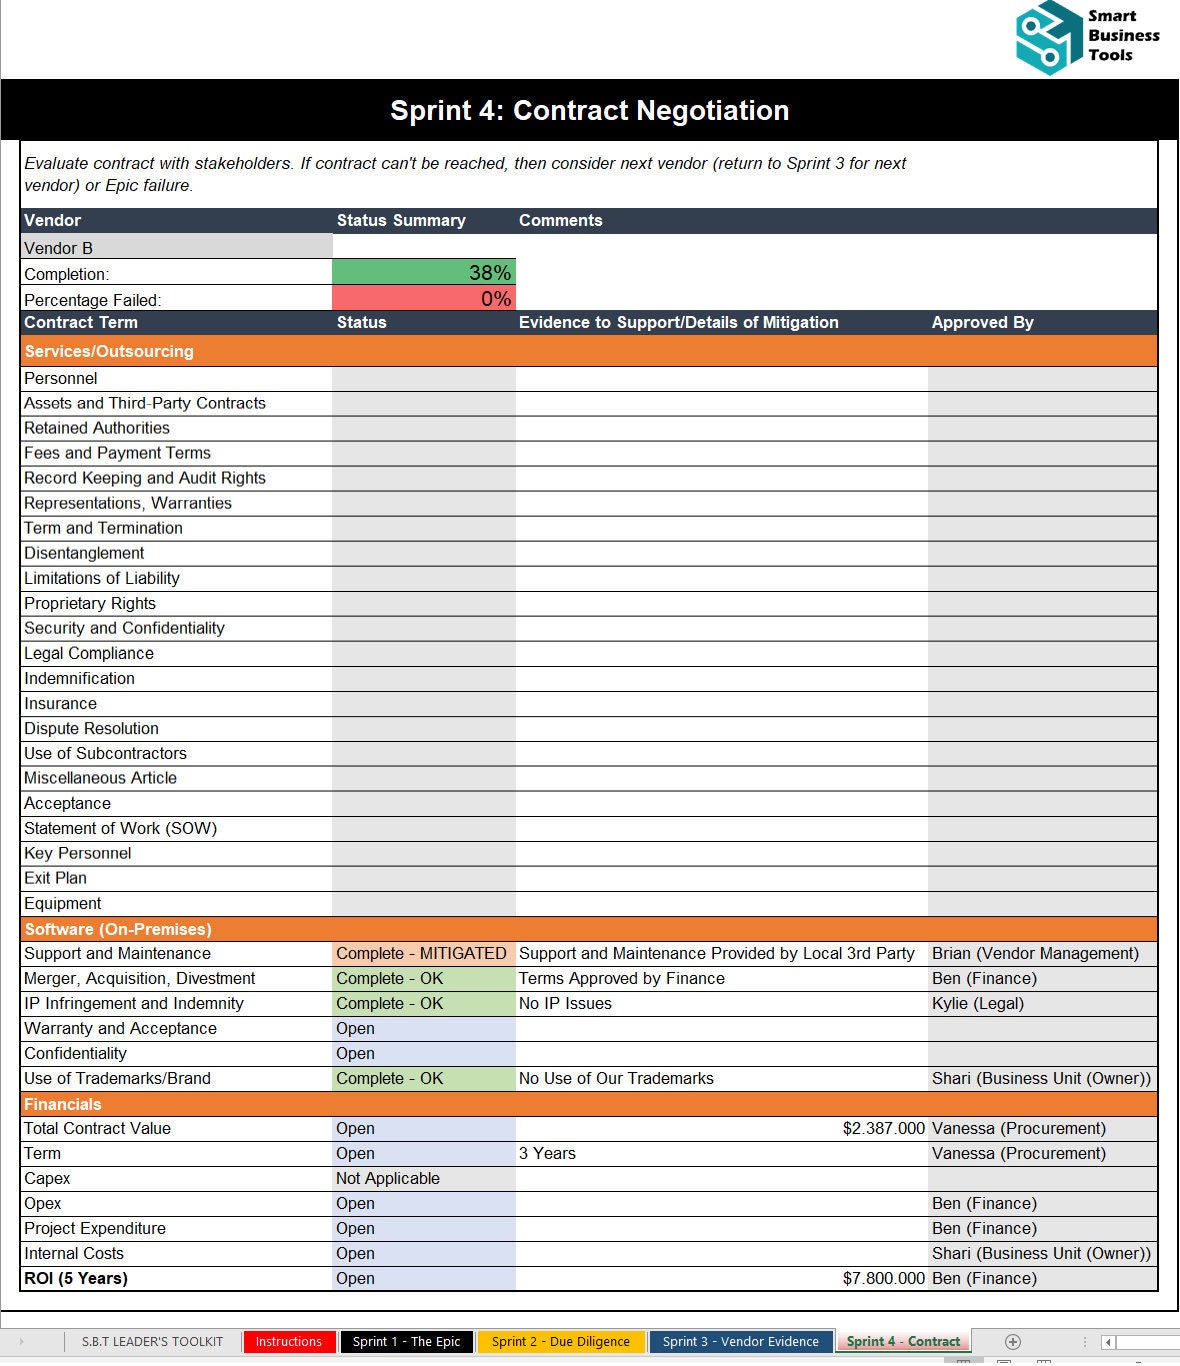1180x1366 pixels.
Task: Open the Instructions sheet tab
Action: [289, 1341]
